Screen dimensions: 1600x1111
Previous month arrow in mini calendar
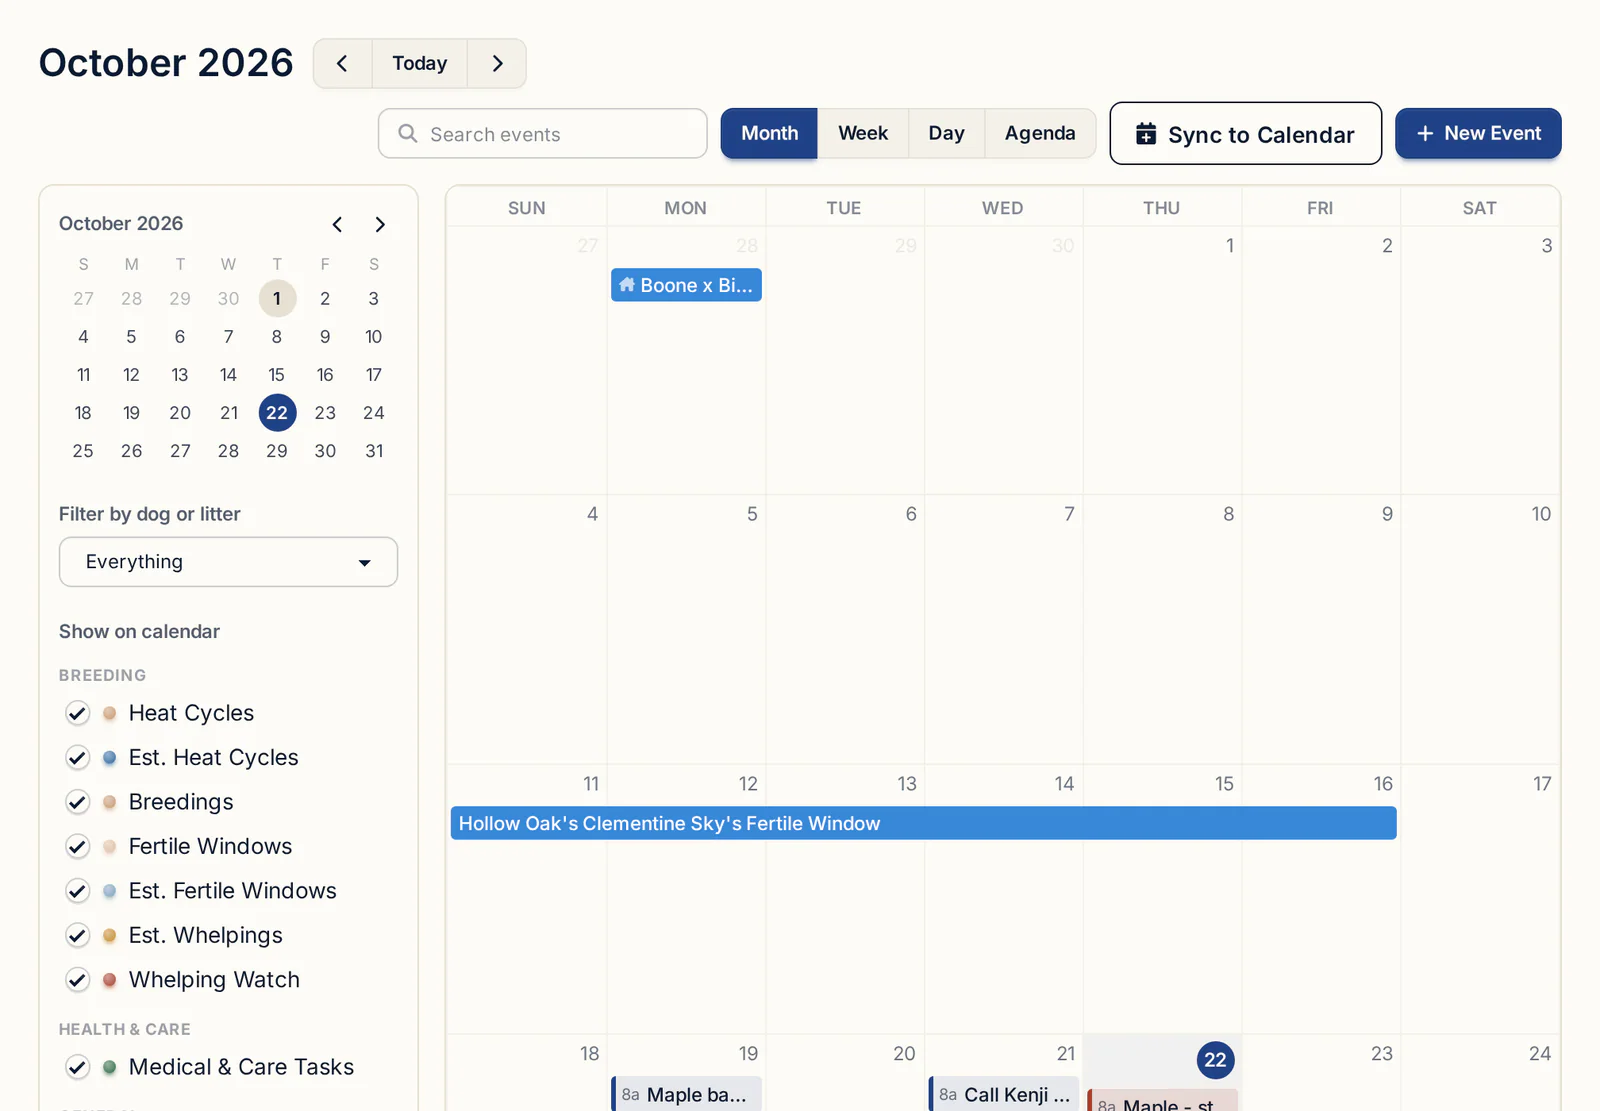click(338, 224)
